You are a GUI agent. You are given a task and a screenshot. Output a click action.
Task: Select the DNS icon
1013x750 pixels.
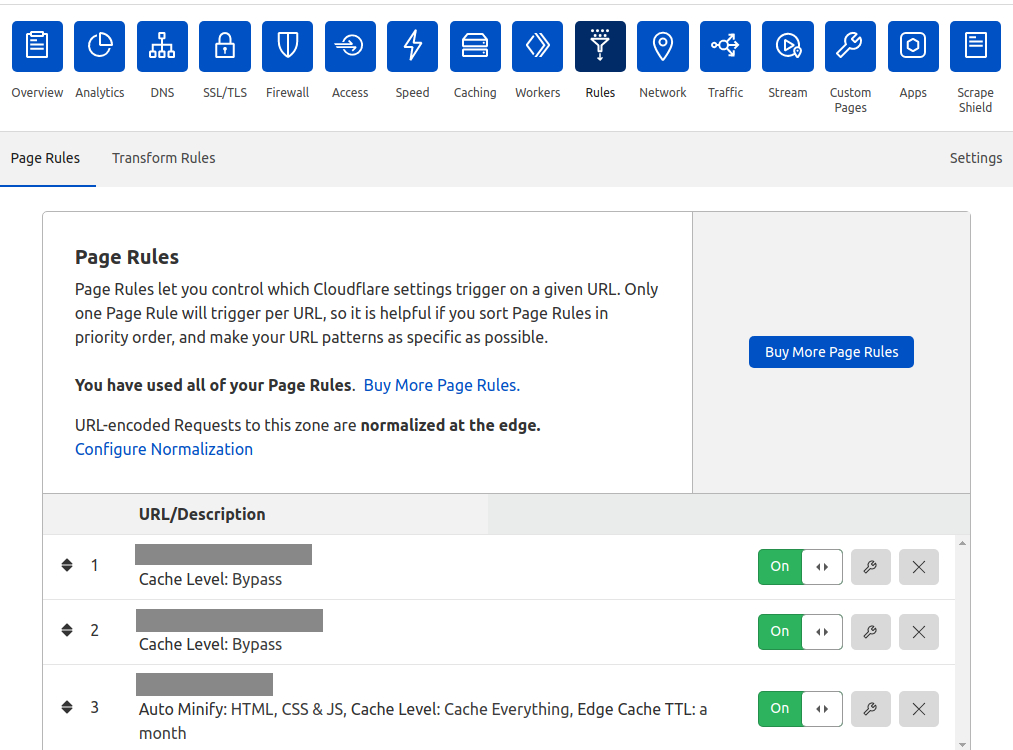click(x=162, y=46)
